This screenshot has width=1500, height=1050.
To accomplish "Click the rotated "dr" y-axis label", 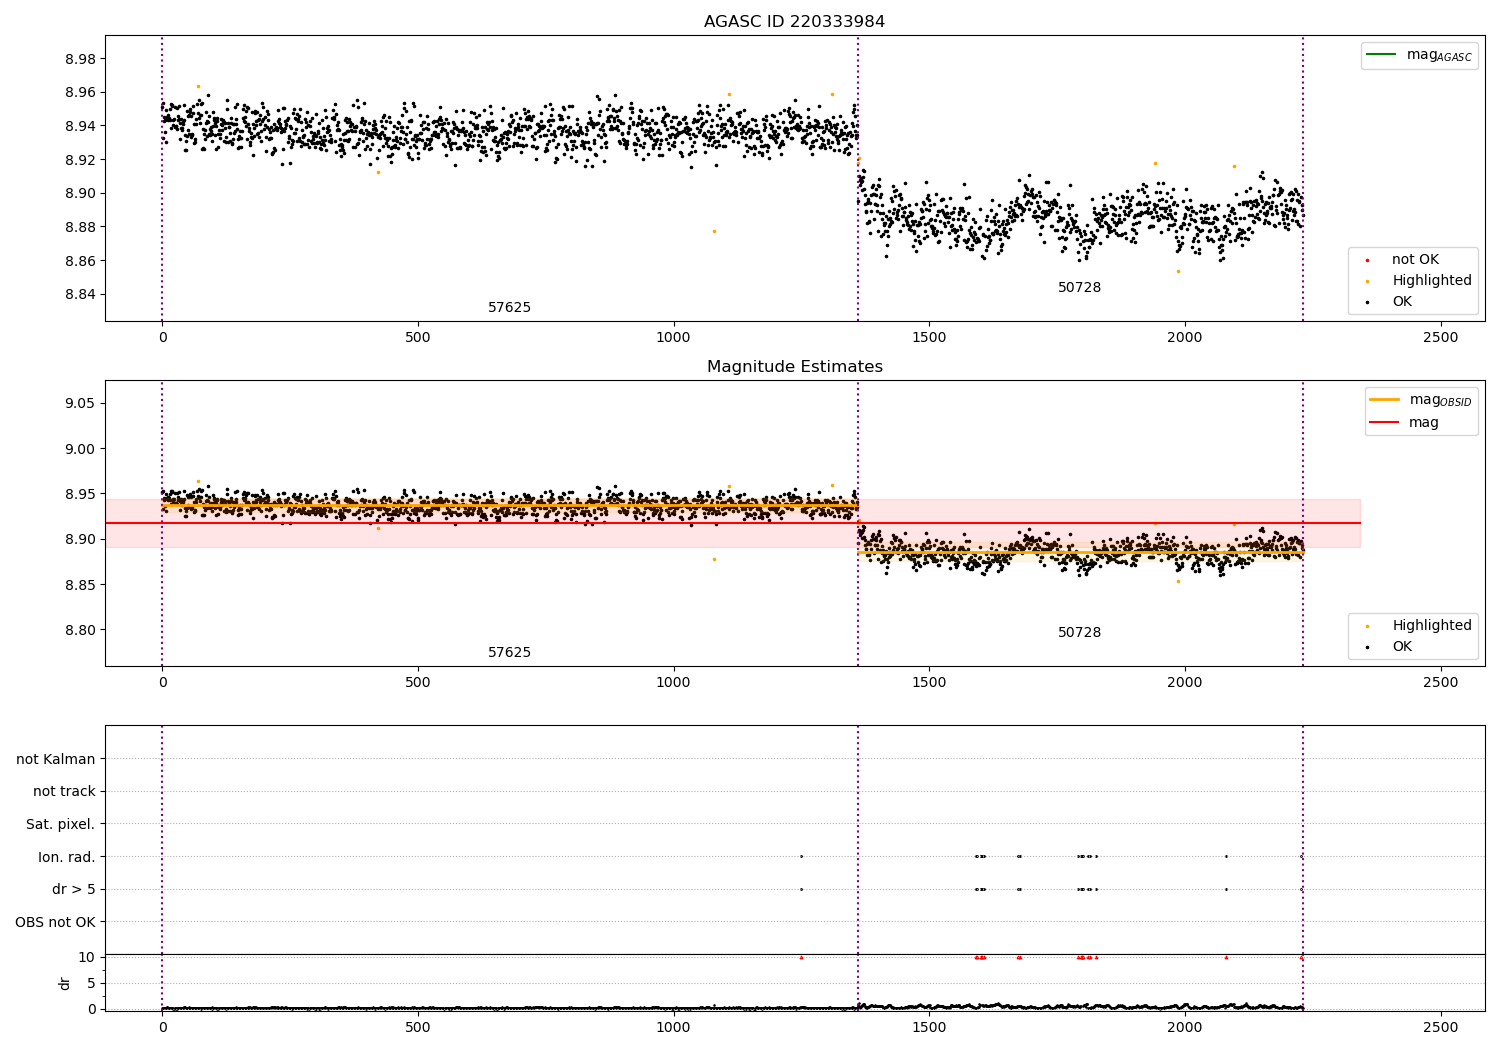I will click(65, 983).
